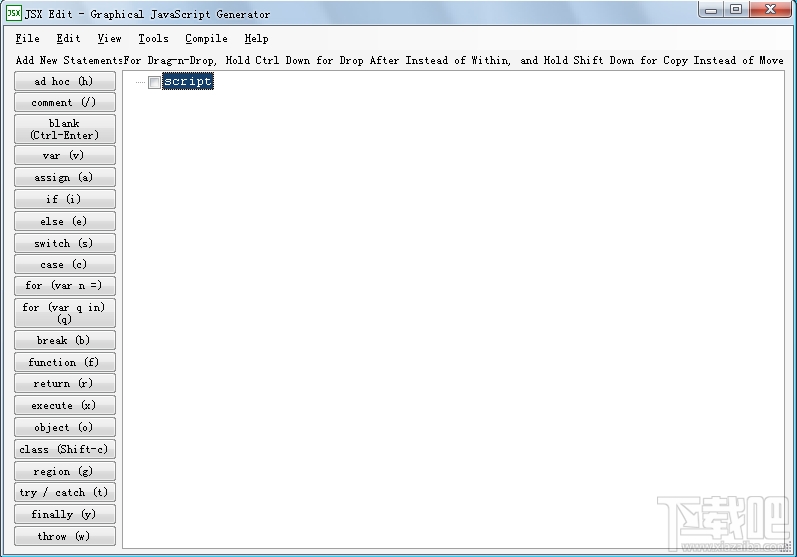797x557 pixels.
Task: Insert a throw (w) statement
Action: click(65, 536)
